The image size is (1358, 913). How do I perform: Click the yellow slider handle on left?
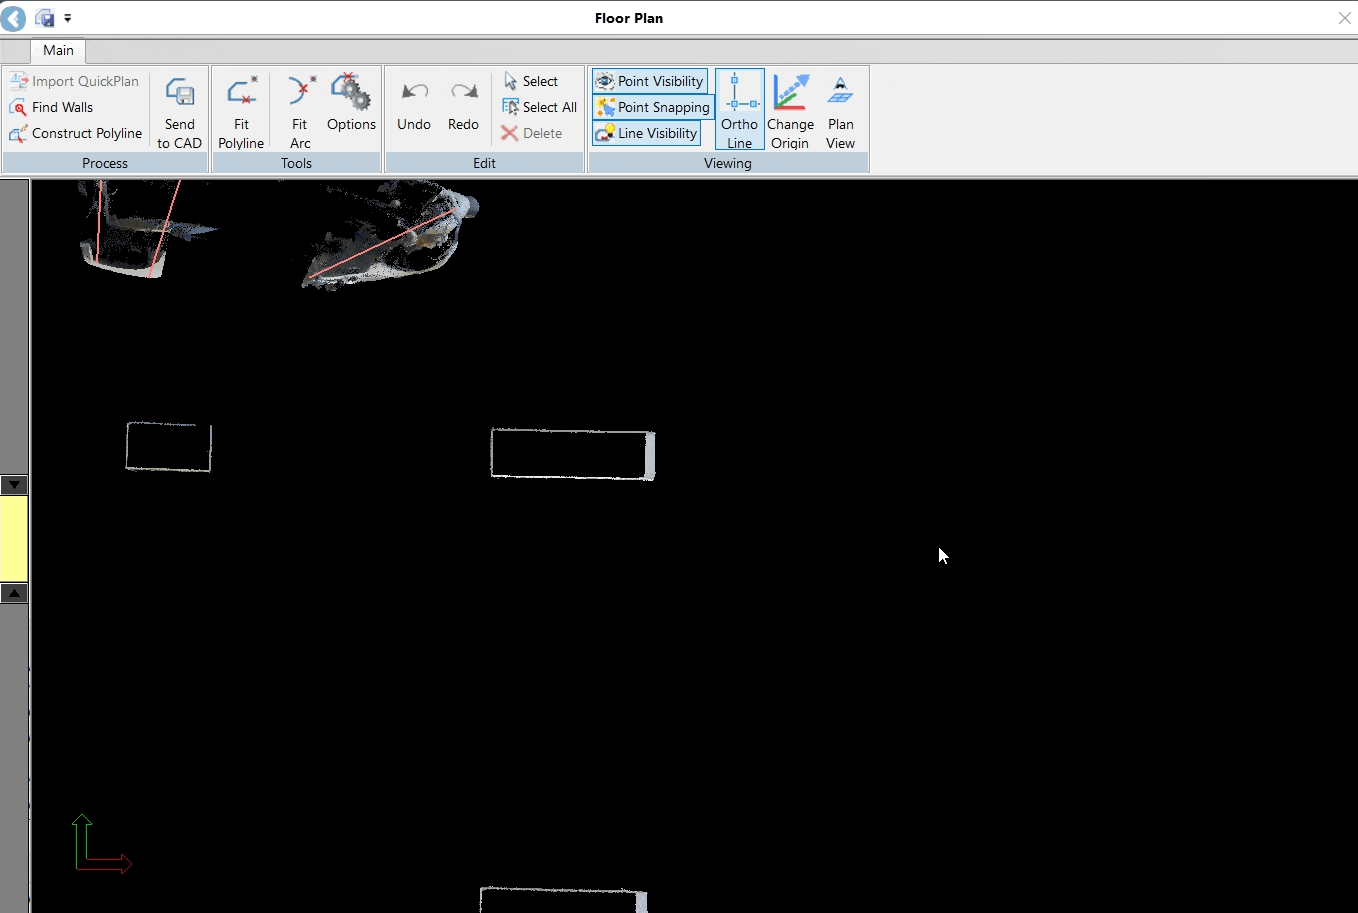(x=14, y=538)
